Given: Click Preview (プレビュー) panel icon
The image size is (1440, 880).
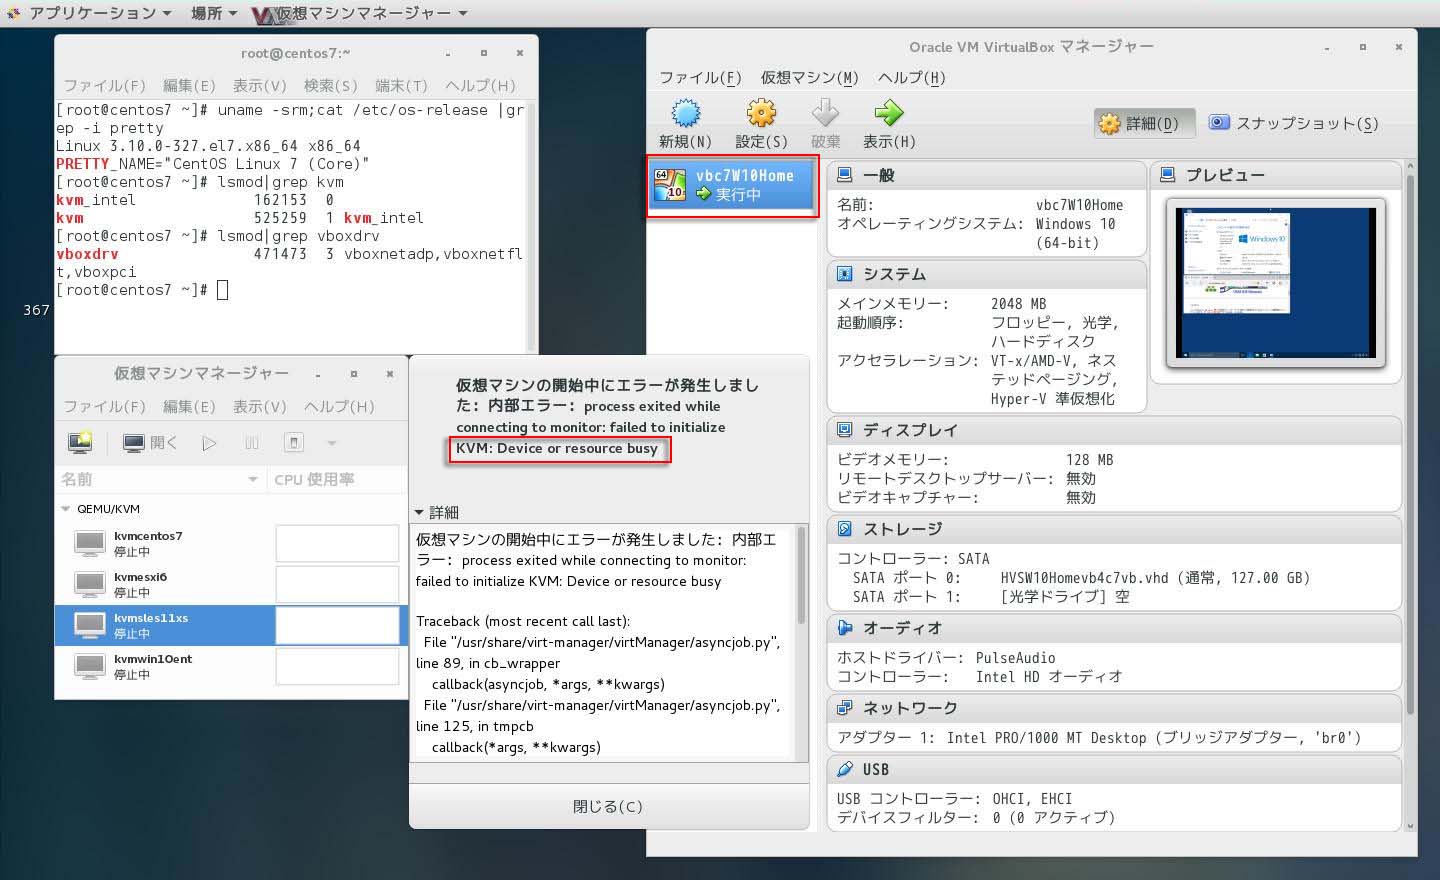Looking at the screenshot, I should tap(1167, 175).
